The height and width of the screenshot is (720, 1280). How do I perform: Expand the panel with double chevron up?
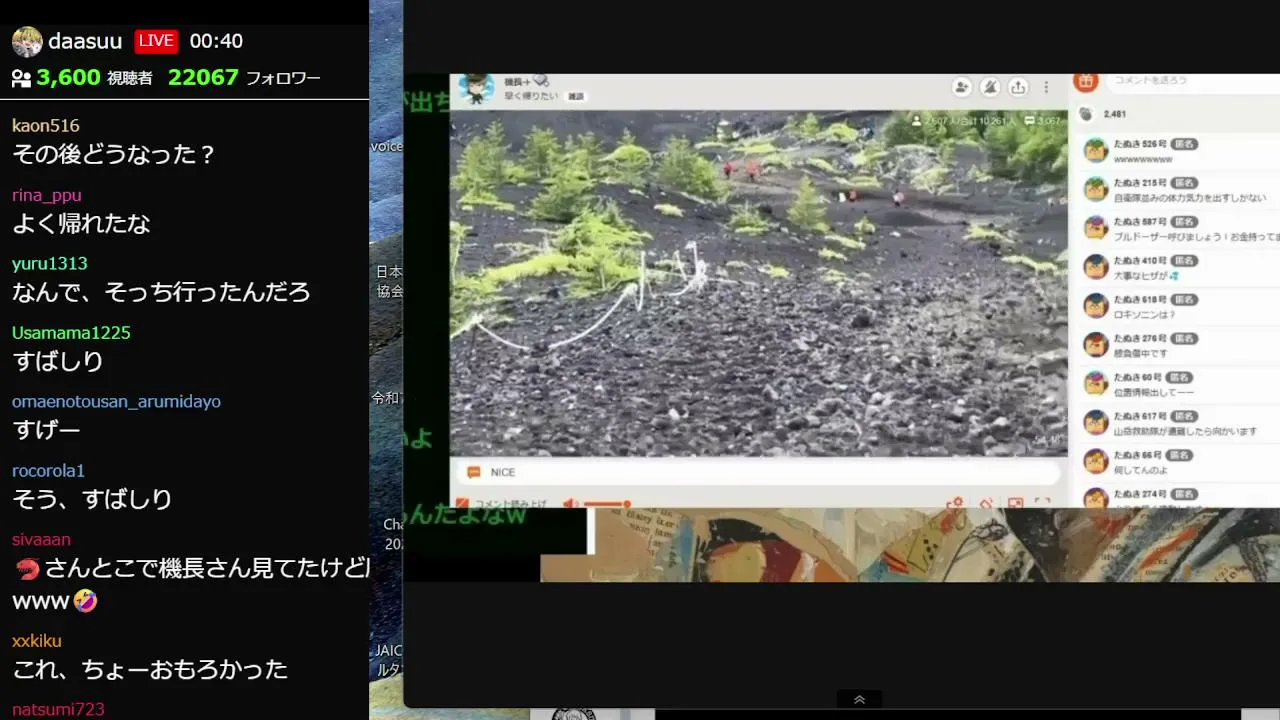point(859,699)
